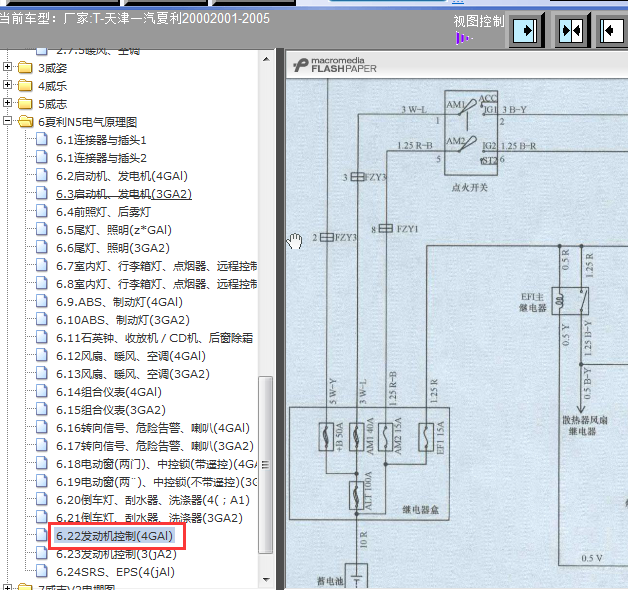Open 6.3启动机、发电机(3GA2) link
The width and height of the screenshot is (628, 590).
click(124, 194)
